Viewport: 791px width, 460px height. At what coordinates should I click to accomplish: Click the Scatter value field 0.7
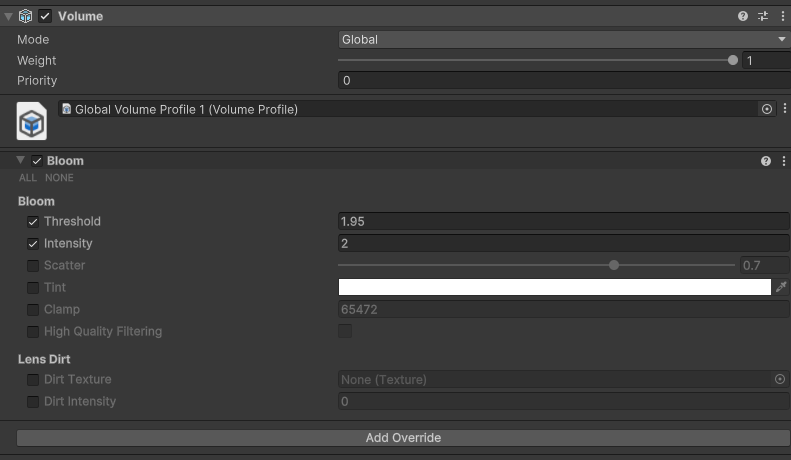pos(765,265)
